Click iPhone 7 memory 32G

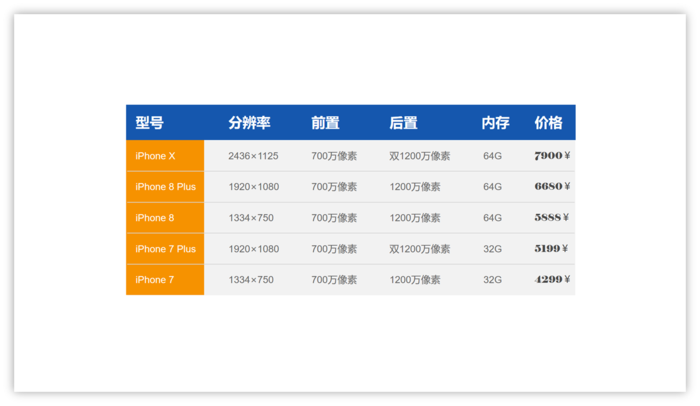tap(492, 280)
